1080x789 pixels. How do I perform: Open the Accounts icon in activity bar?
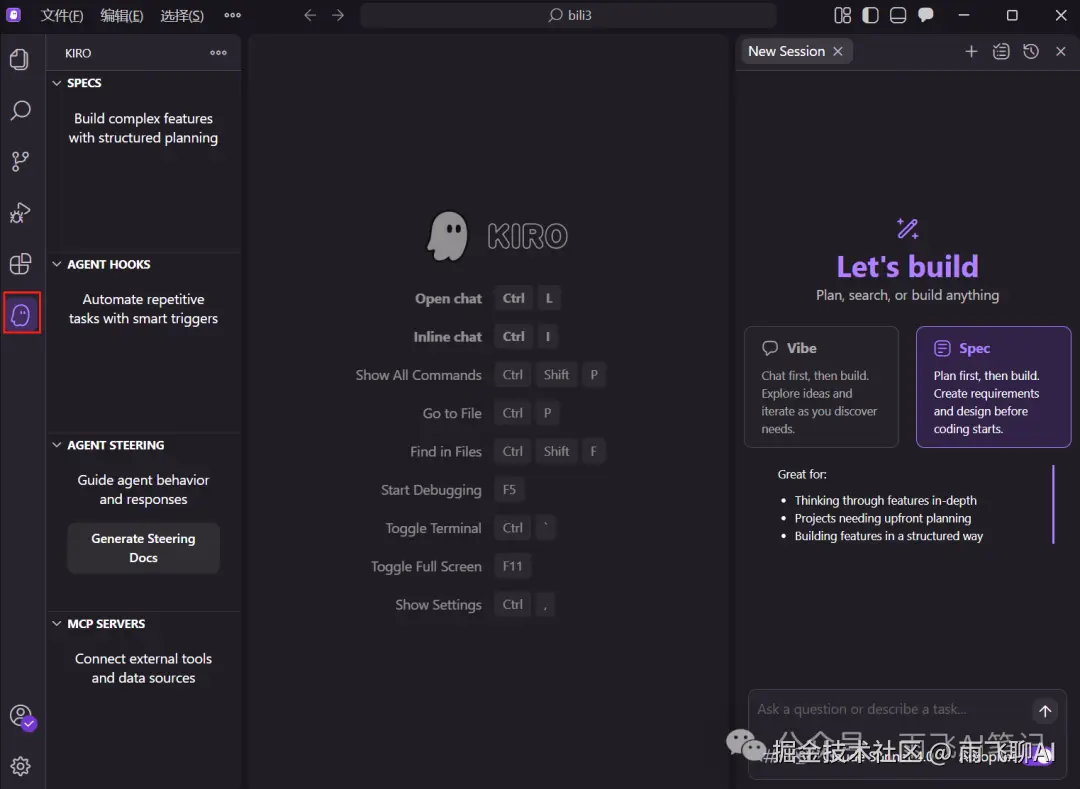(22, 716)
